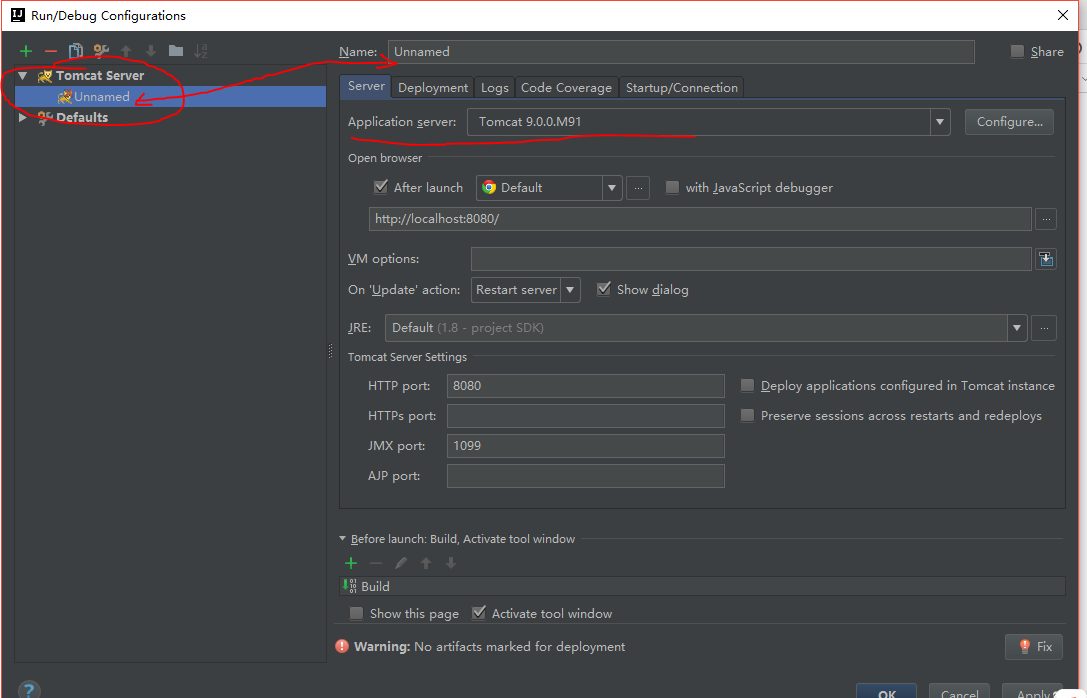Screen dimensions: 1087x698
Task: Edit defaults via the wrench icon
Action: point(101,51)
